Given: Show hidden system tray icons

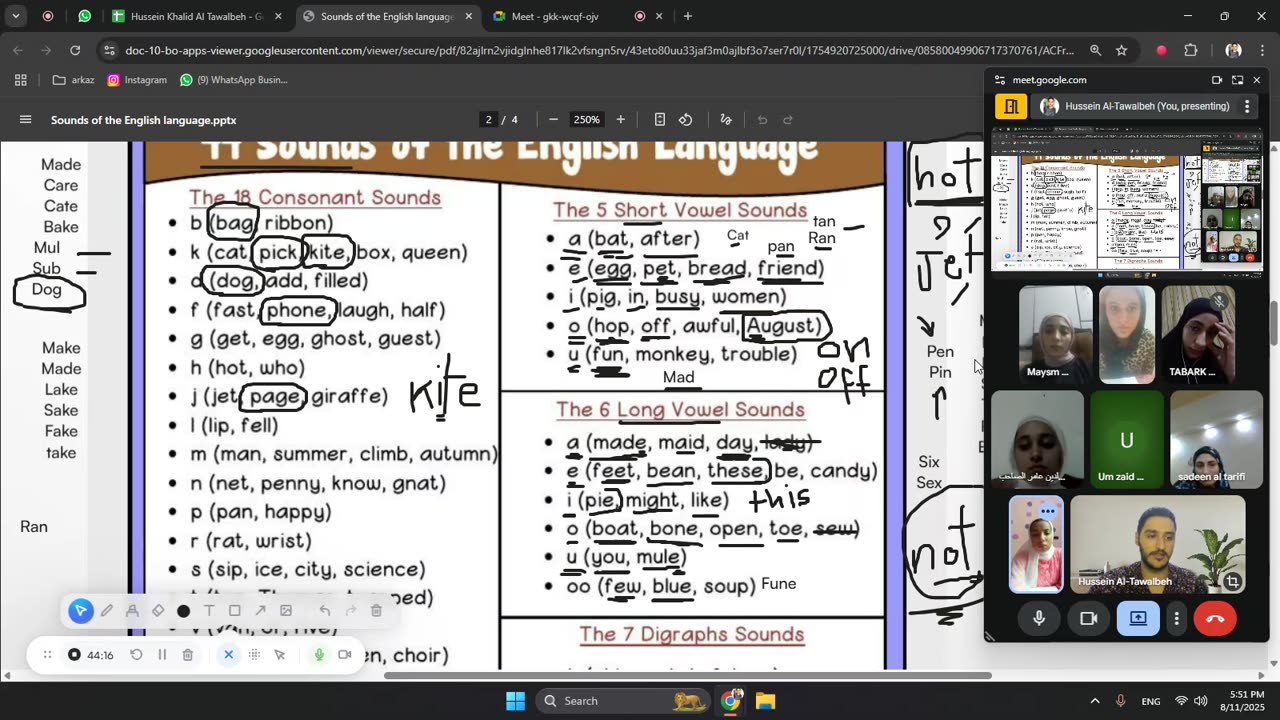Looking at the screenshot, I should 1094,701.
